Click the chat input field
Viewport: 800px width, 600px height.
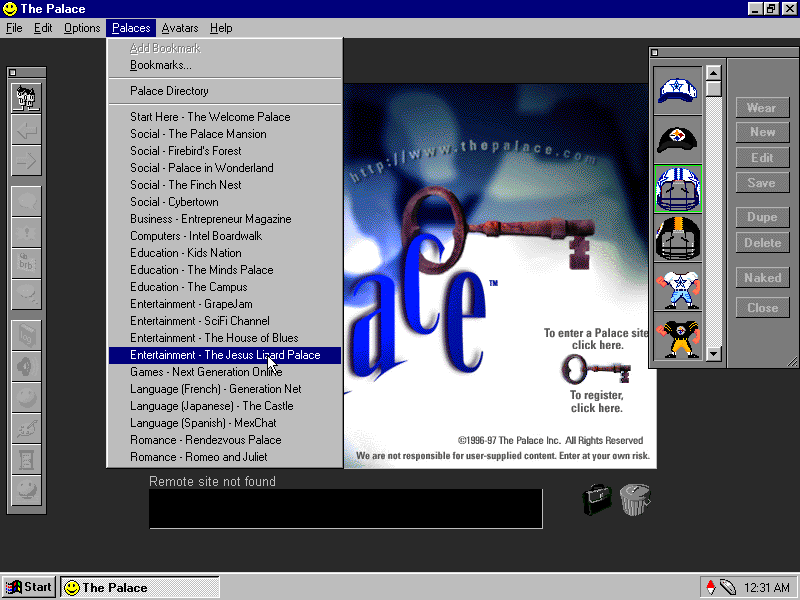click(345, 509)
